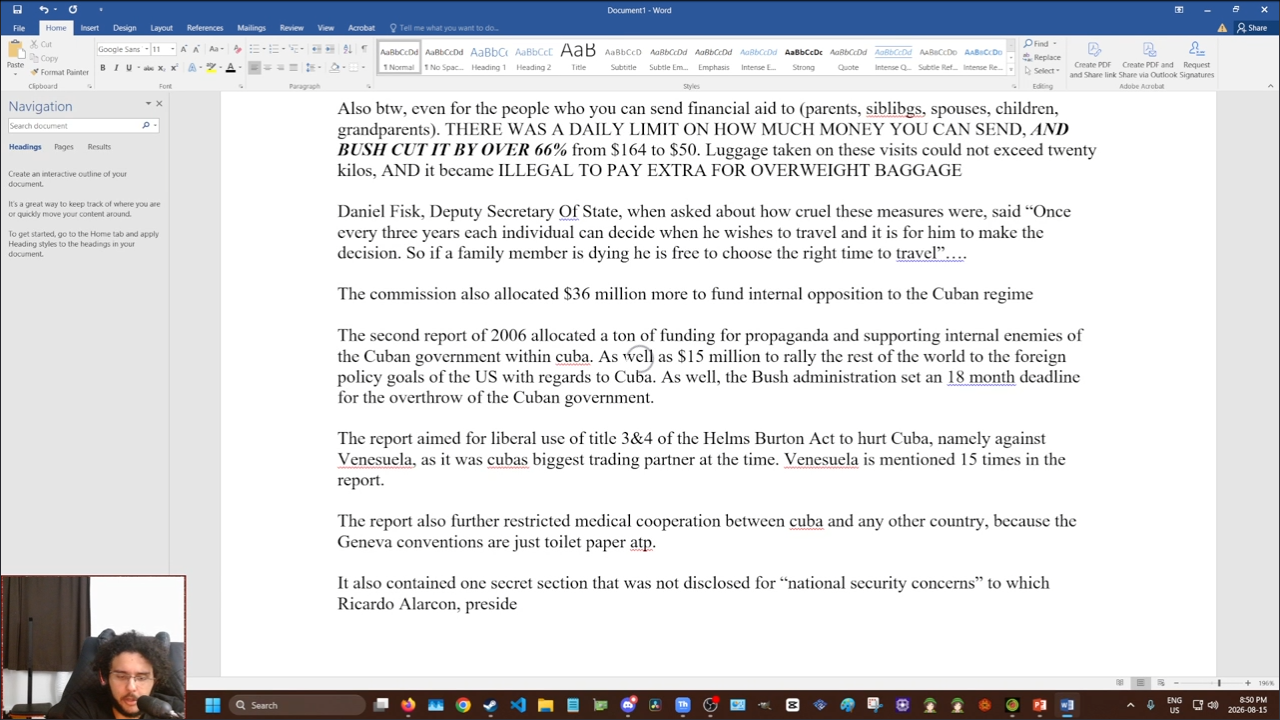This screenshot has height=720, width=1280.
Task: Open the Windows Start menu
Action: (212, 705)
